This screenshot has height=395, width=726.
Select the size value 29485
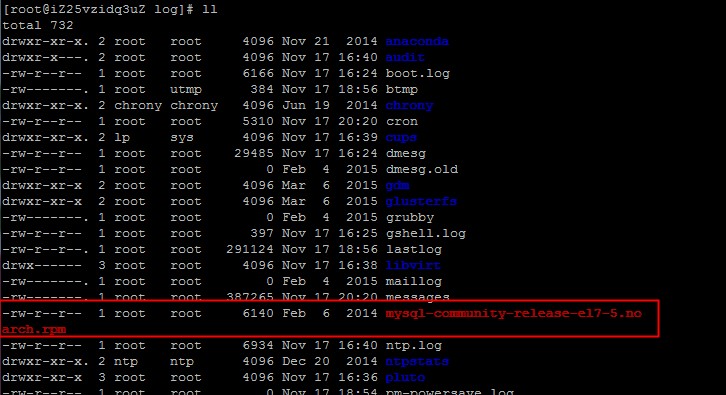point(254,153)
